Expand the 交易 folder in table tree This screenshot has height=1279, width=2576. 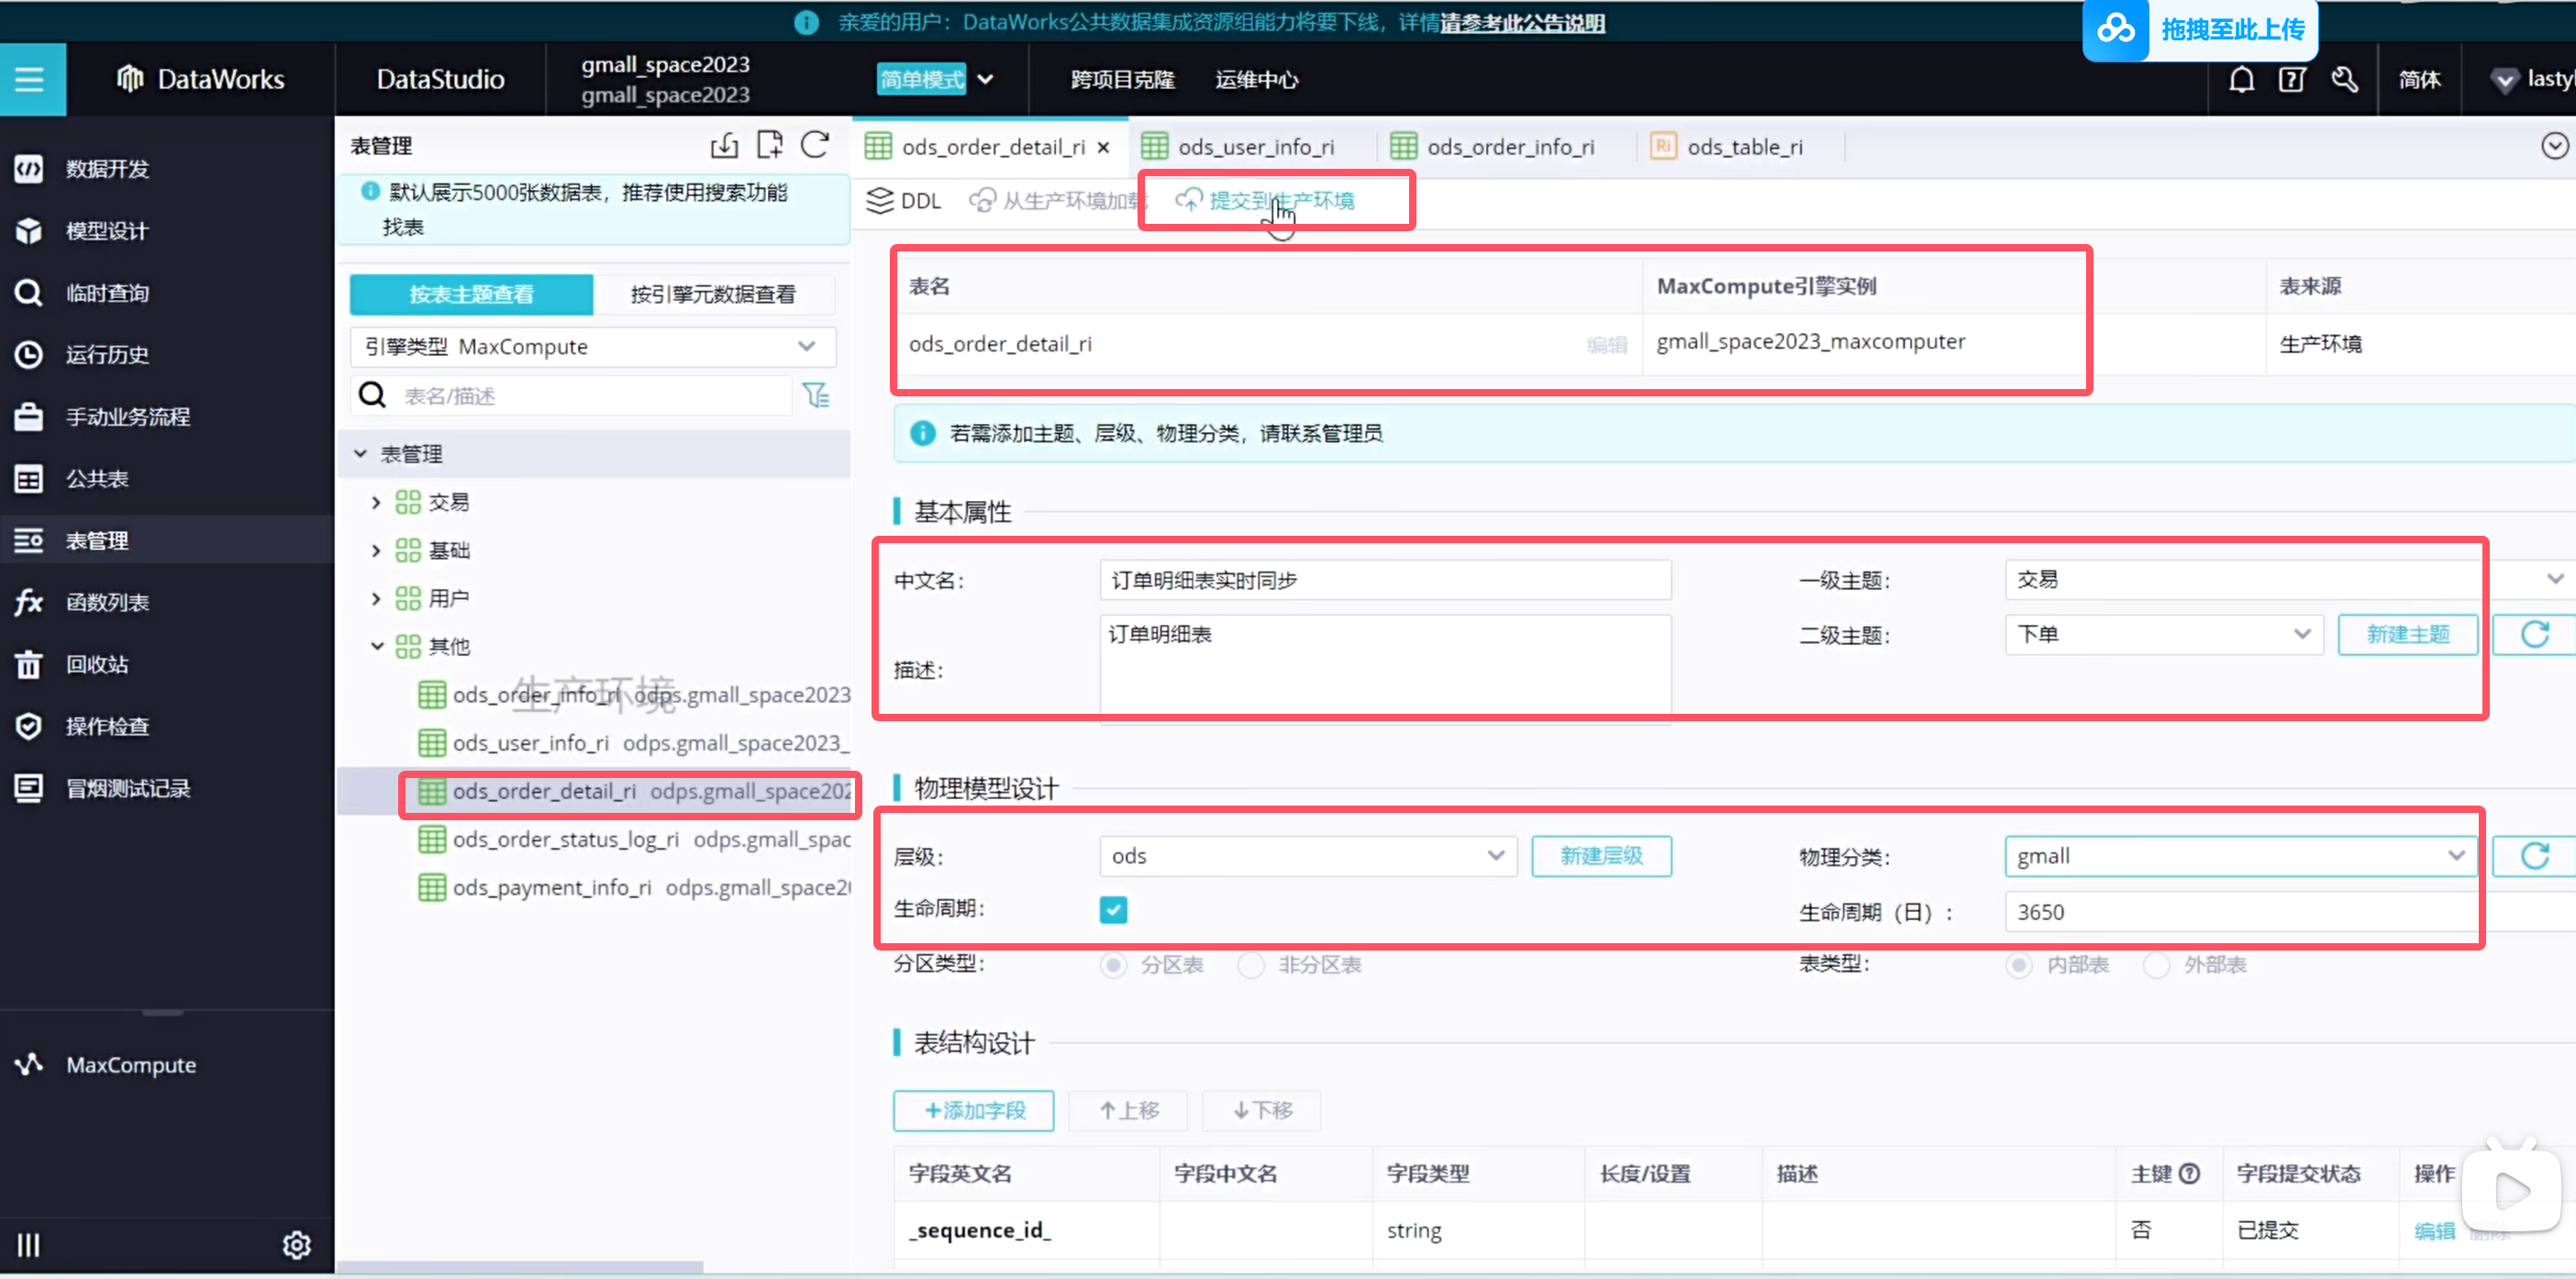[376, 502]
